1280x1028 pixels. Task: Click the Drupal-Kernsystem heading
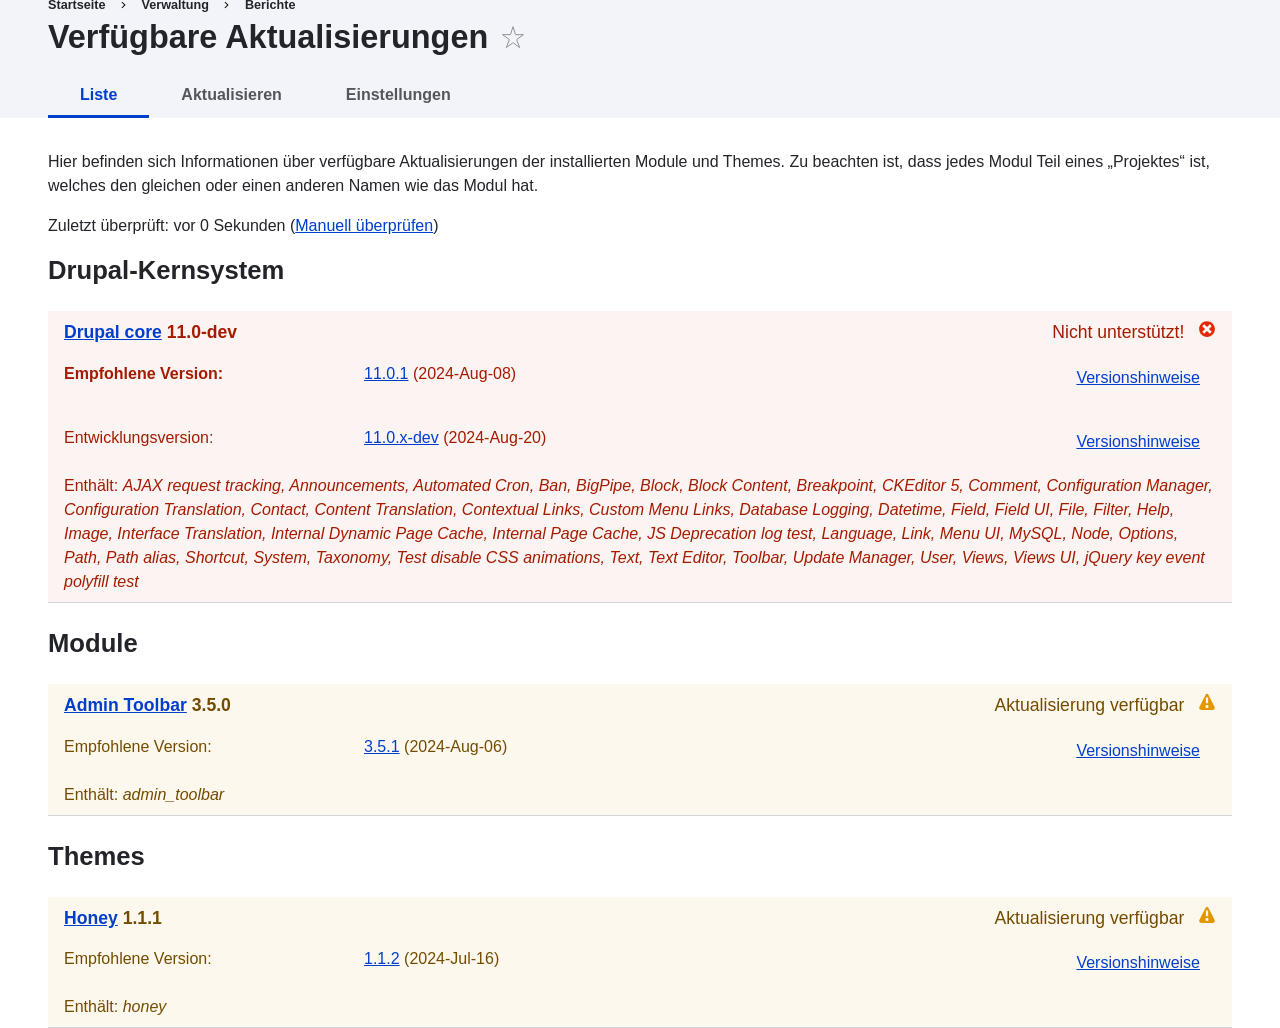[166, 271]
